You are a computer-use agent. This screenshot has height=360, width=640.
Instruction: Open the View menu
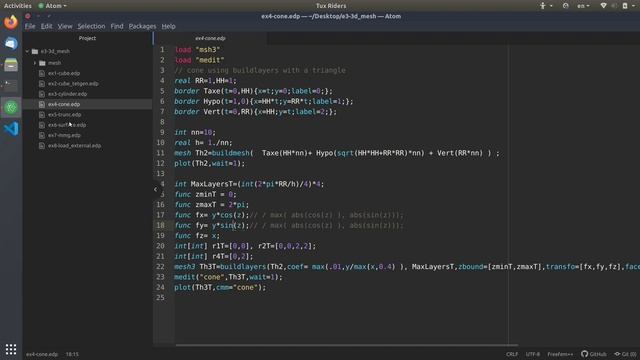pos(64,26)
